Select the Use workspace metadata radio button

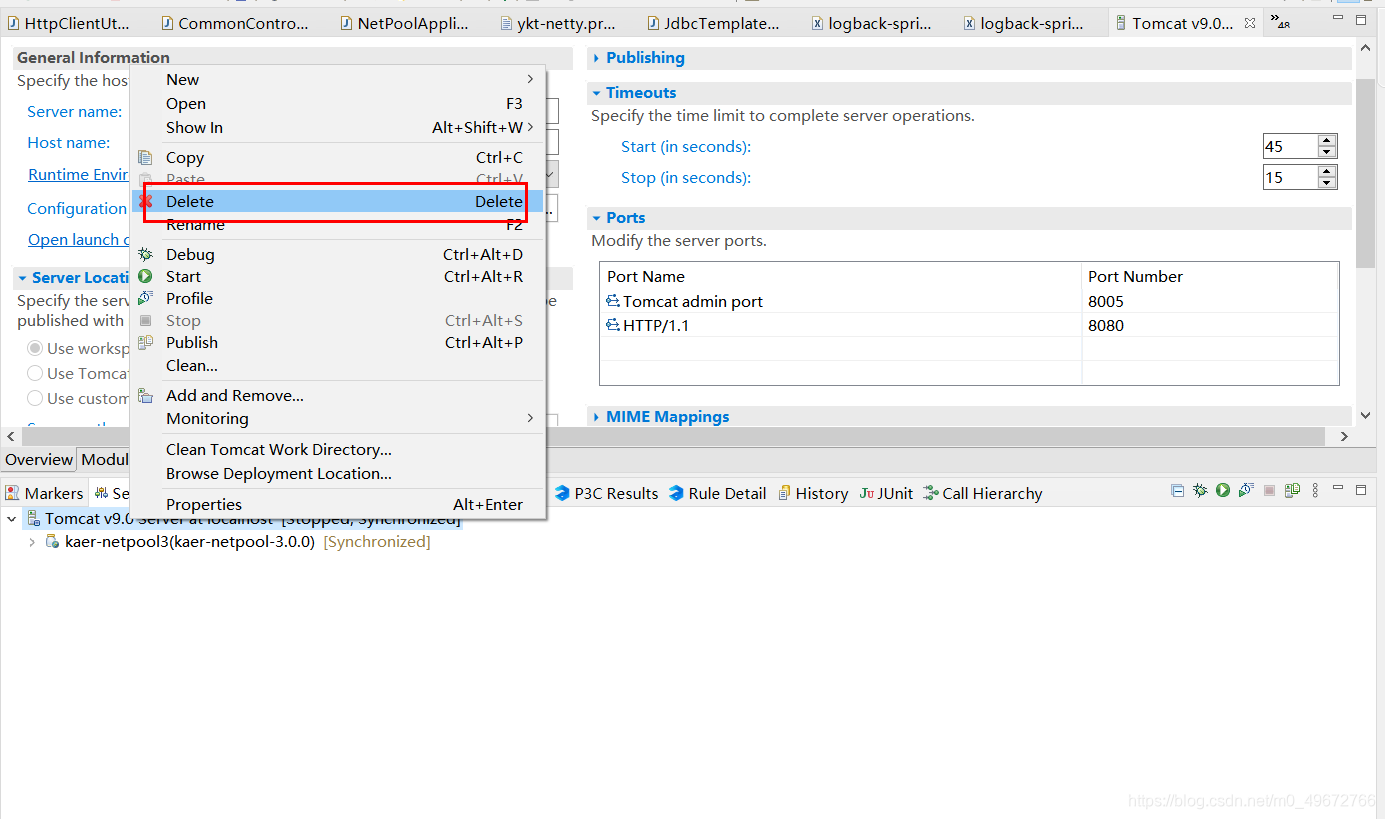coord(36,348)
